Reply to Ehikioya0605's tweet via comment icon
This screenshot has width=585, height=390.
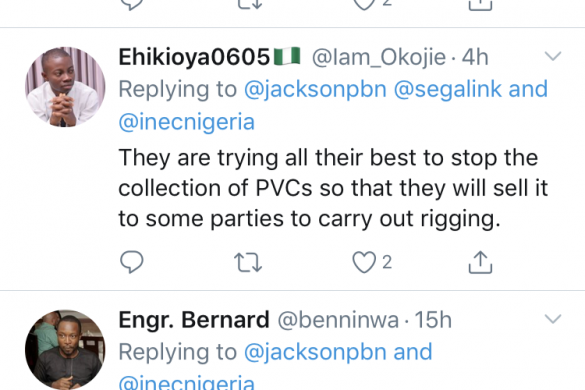[132, 262]
